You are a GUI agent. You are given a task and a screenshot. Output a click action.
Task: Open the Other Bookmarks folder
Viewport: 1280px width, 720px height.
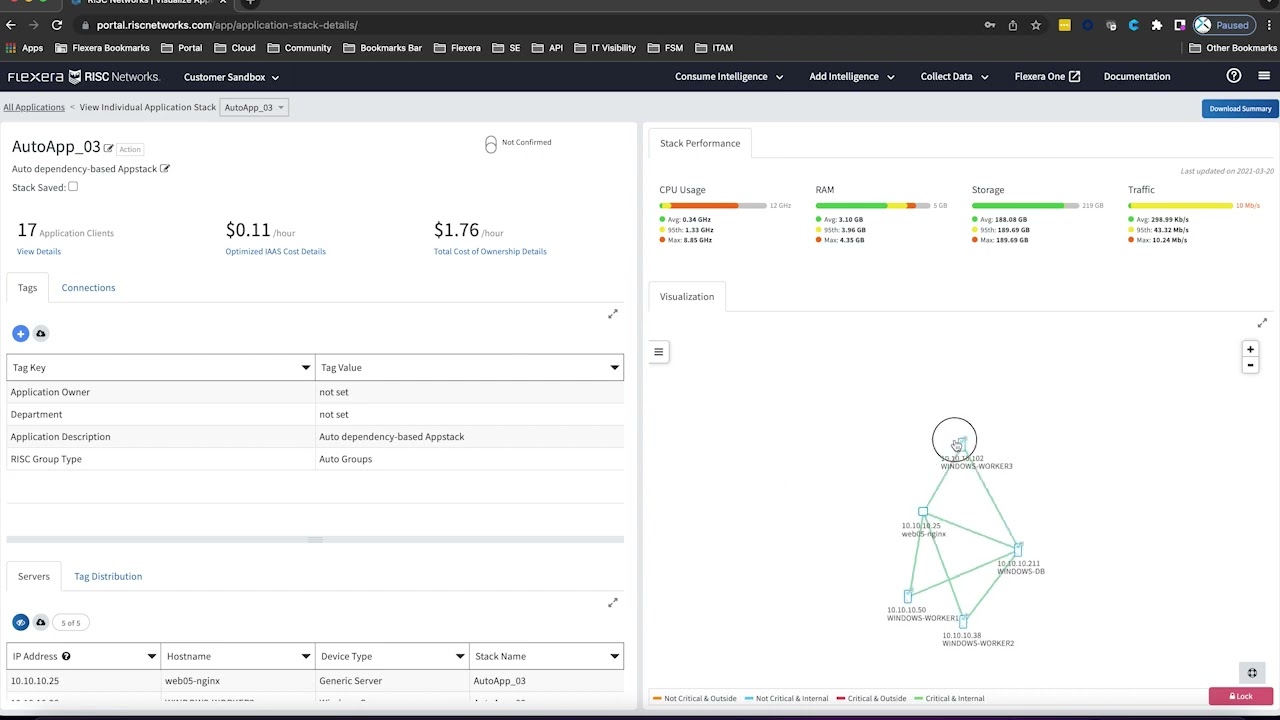coord(1233,48)
